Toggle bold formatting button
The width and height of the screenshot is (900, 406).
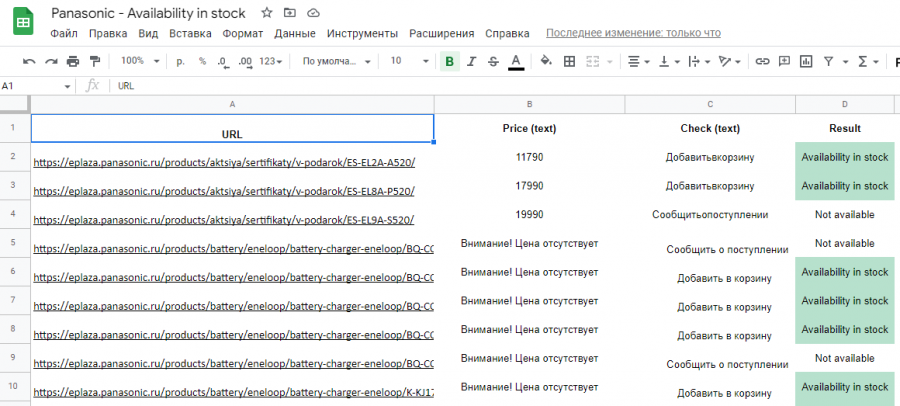449,61
